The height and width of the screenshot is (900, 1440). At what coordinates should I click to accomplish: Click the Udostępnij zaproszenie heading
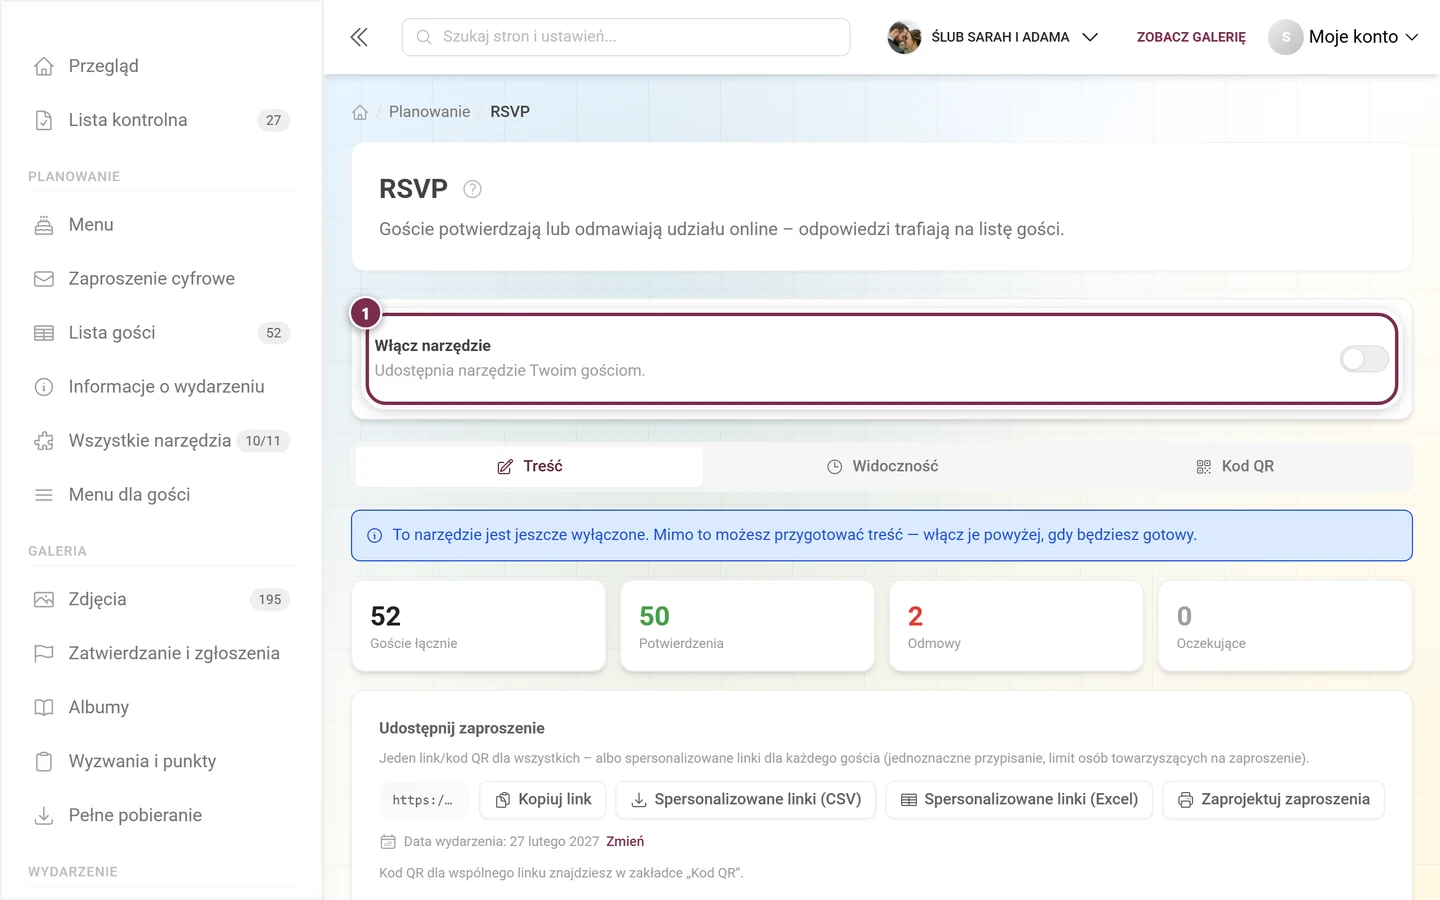coord(462,729)
